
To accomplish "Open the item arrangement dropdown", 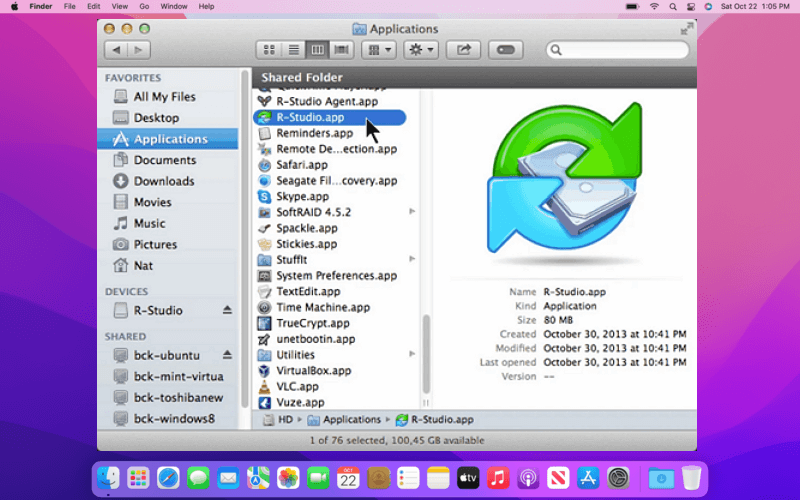I will tap(379, 50).
